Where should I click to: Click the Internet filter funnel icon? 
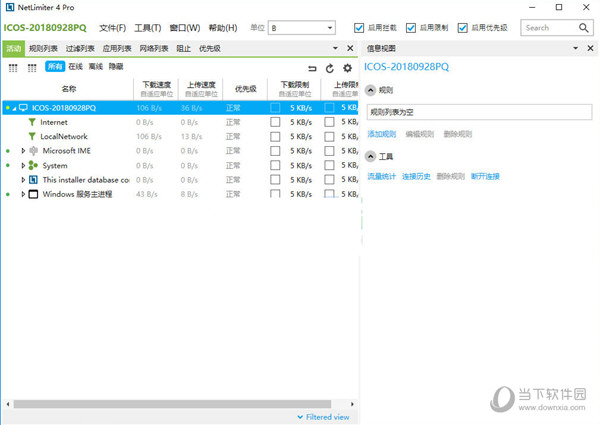pyautogui.click(x=32, y=122)
